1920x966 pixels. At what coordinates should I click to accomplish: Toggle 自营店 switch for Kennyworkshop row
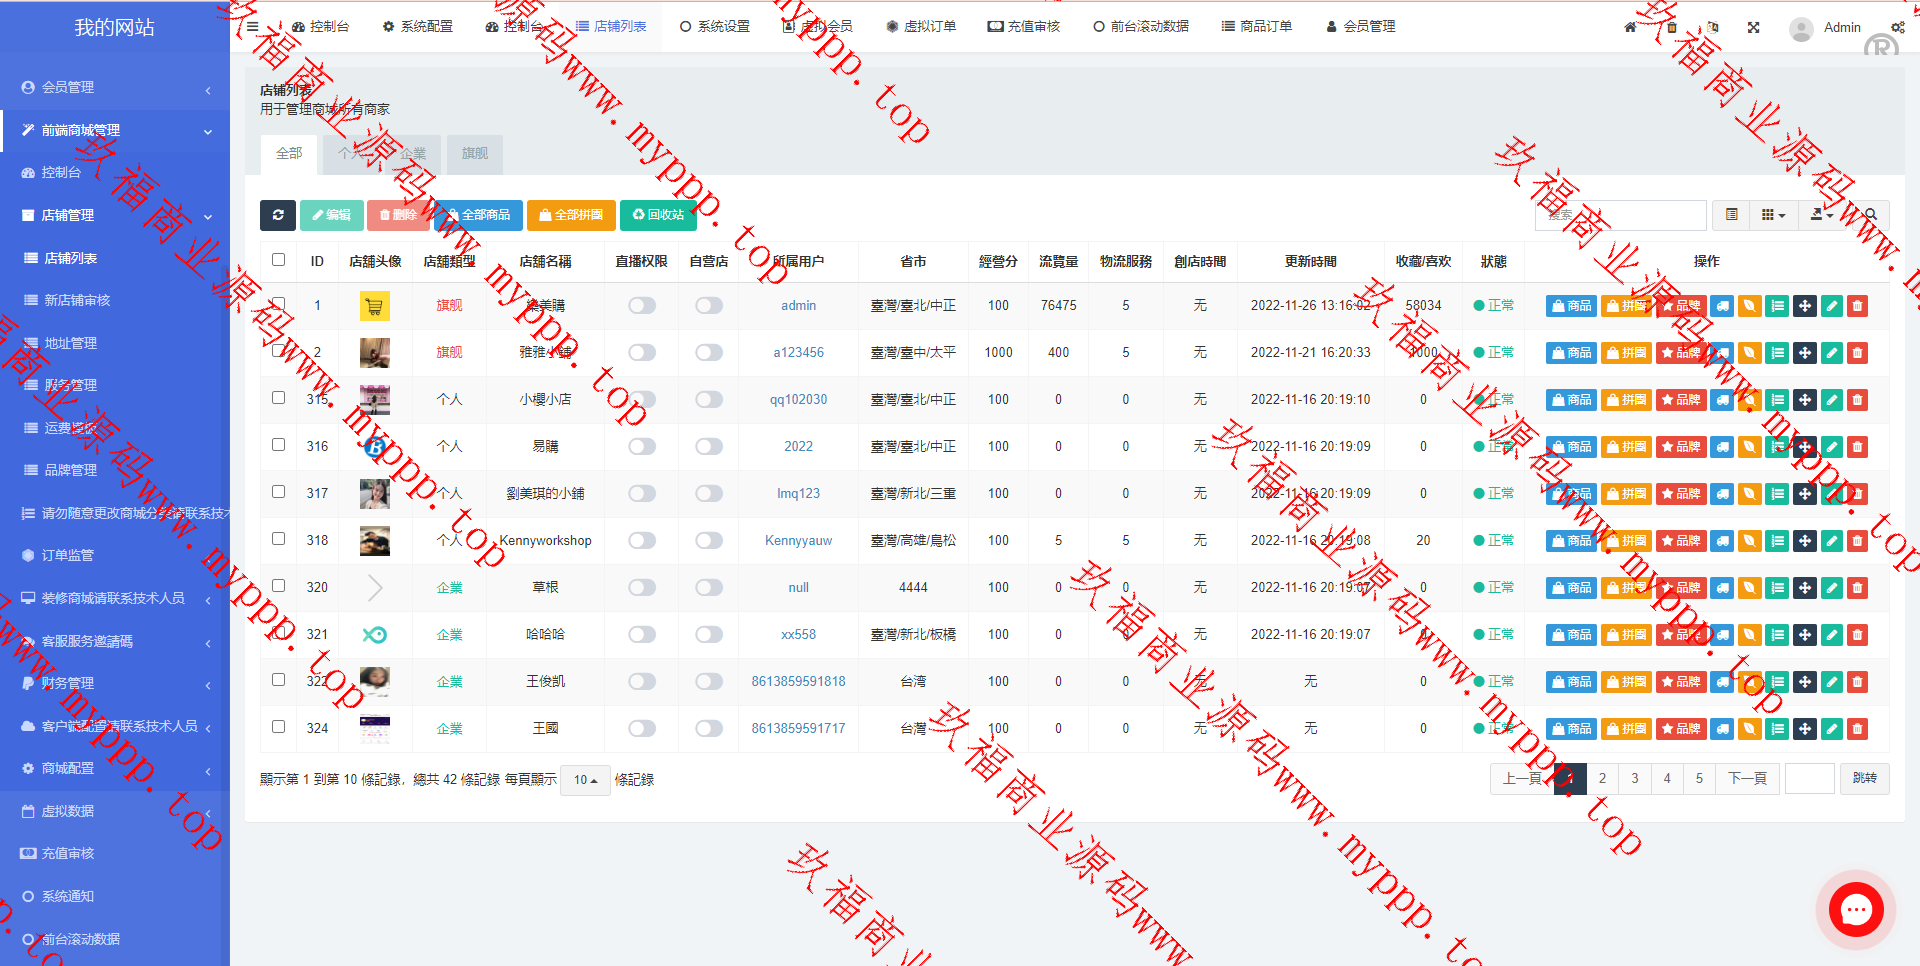pos(709,541)
